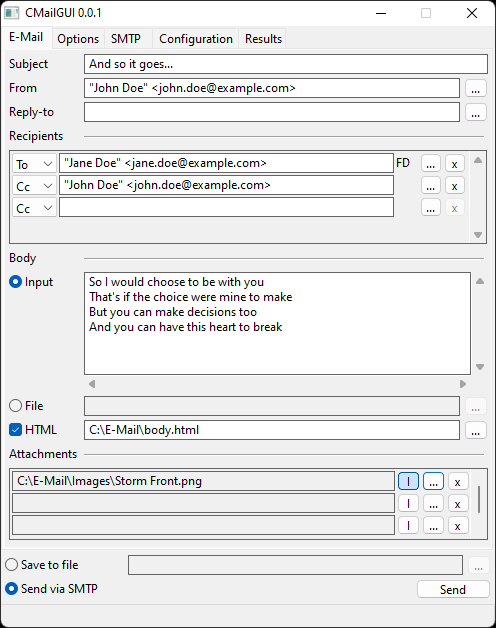Click Jane Doe recipient address field
This screenshot has height=628, width=496.
(x=226, y=163)
